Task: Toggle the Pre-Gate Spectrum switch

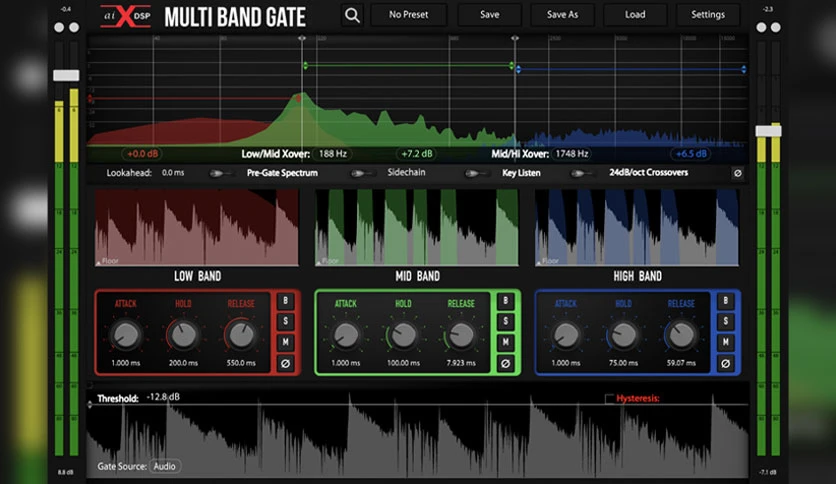Action: click(x=220, y=173)
